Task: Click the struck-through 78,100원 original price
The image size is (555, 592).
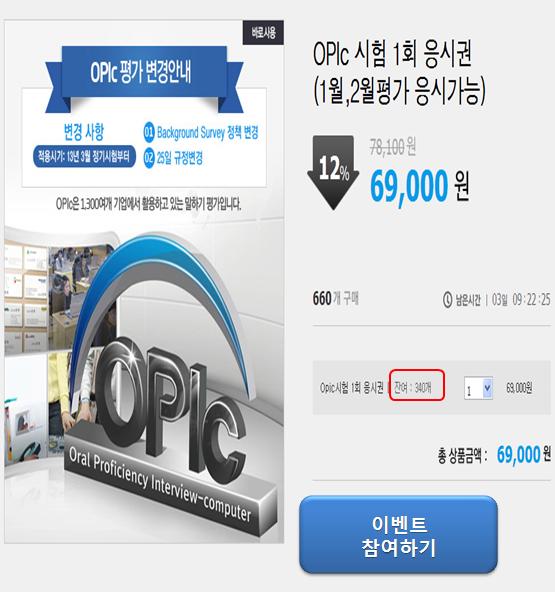Action: click(393, 147)
